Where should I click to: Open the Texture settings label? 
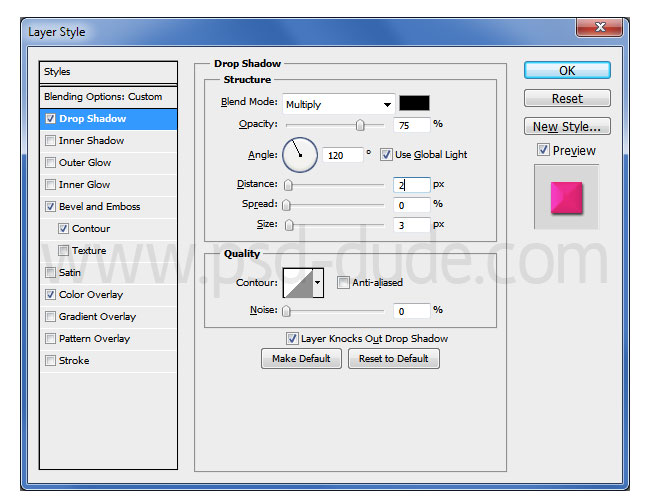pyautogui.click(x=89, y=250)
